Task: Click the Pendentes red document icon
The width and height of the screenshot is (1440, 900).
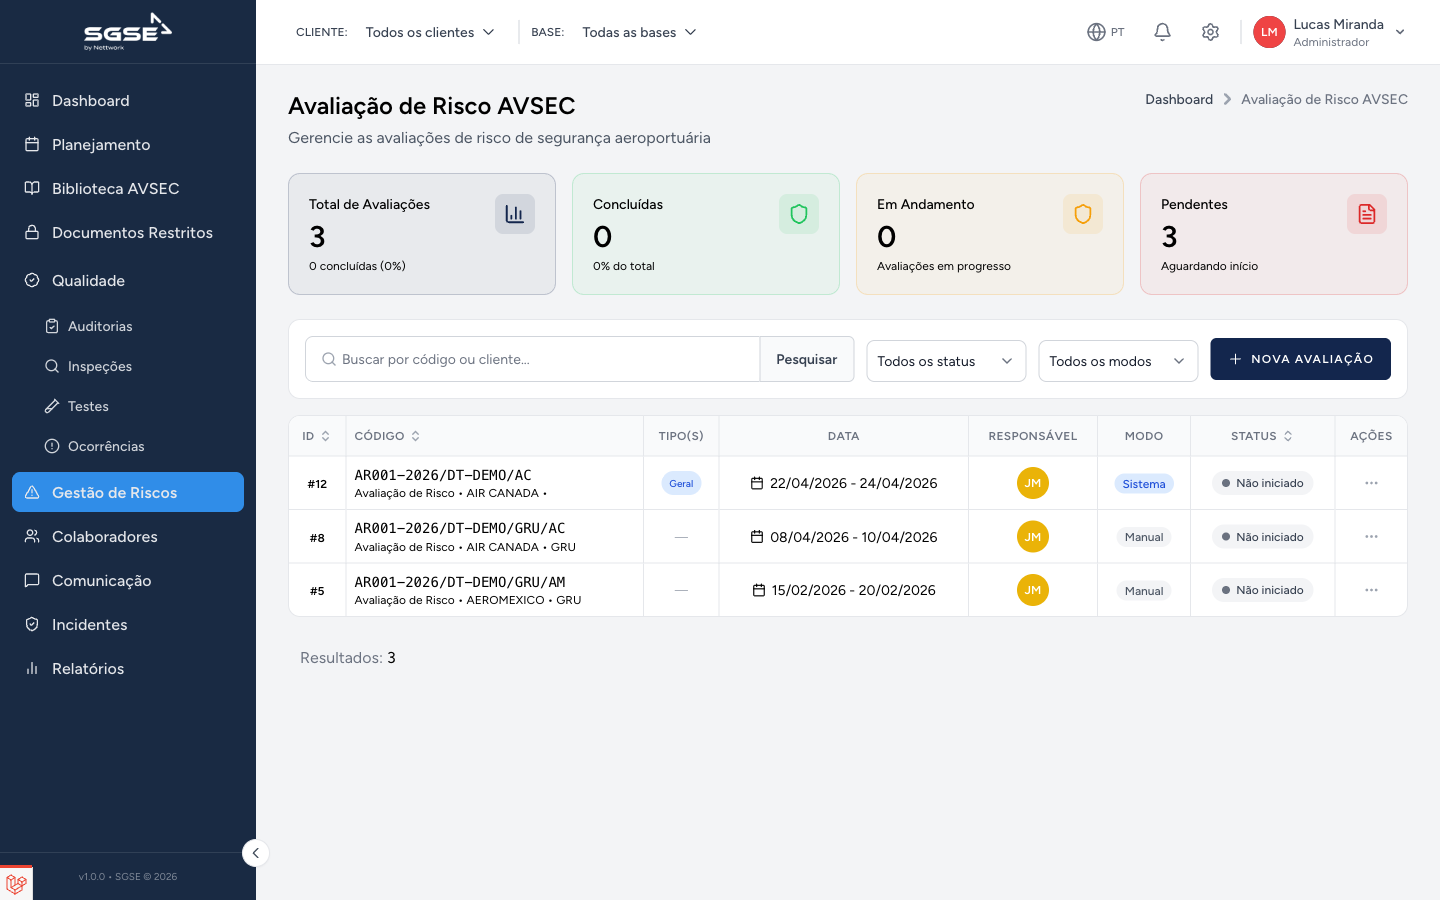Action: pos(1367,214)
